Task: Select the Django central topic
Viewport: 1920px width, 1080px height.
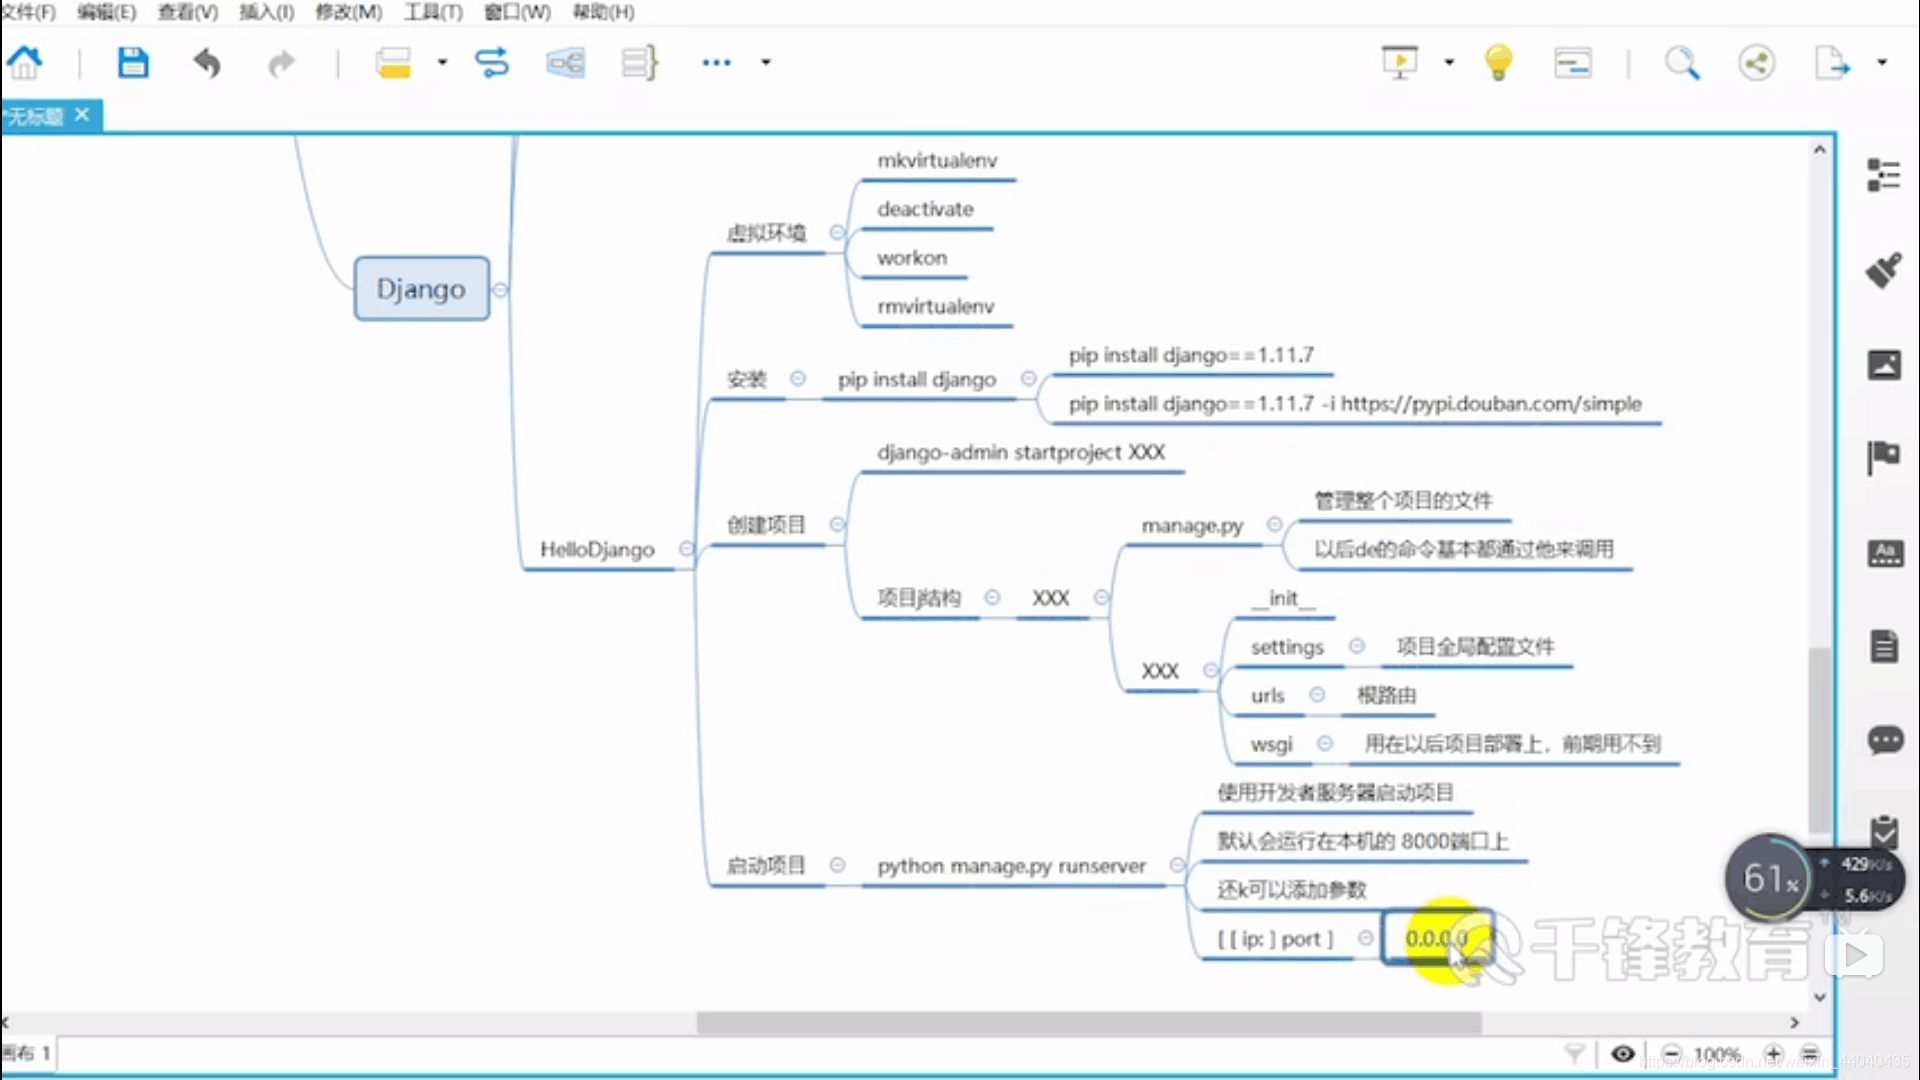Action: click(x=421, y=289)
